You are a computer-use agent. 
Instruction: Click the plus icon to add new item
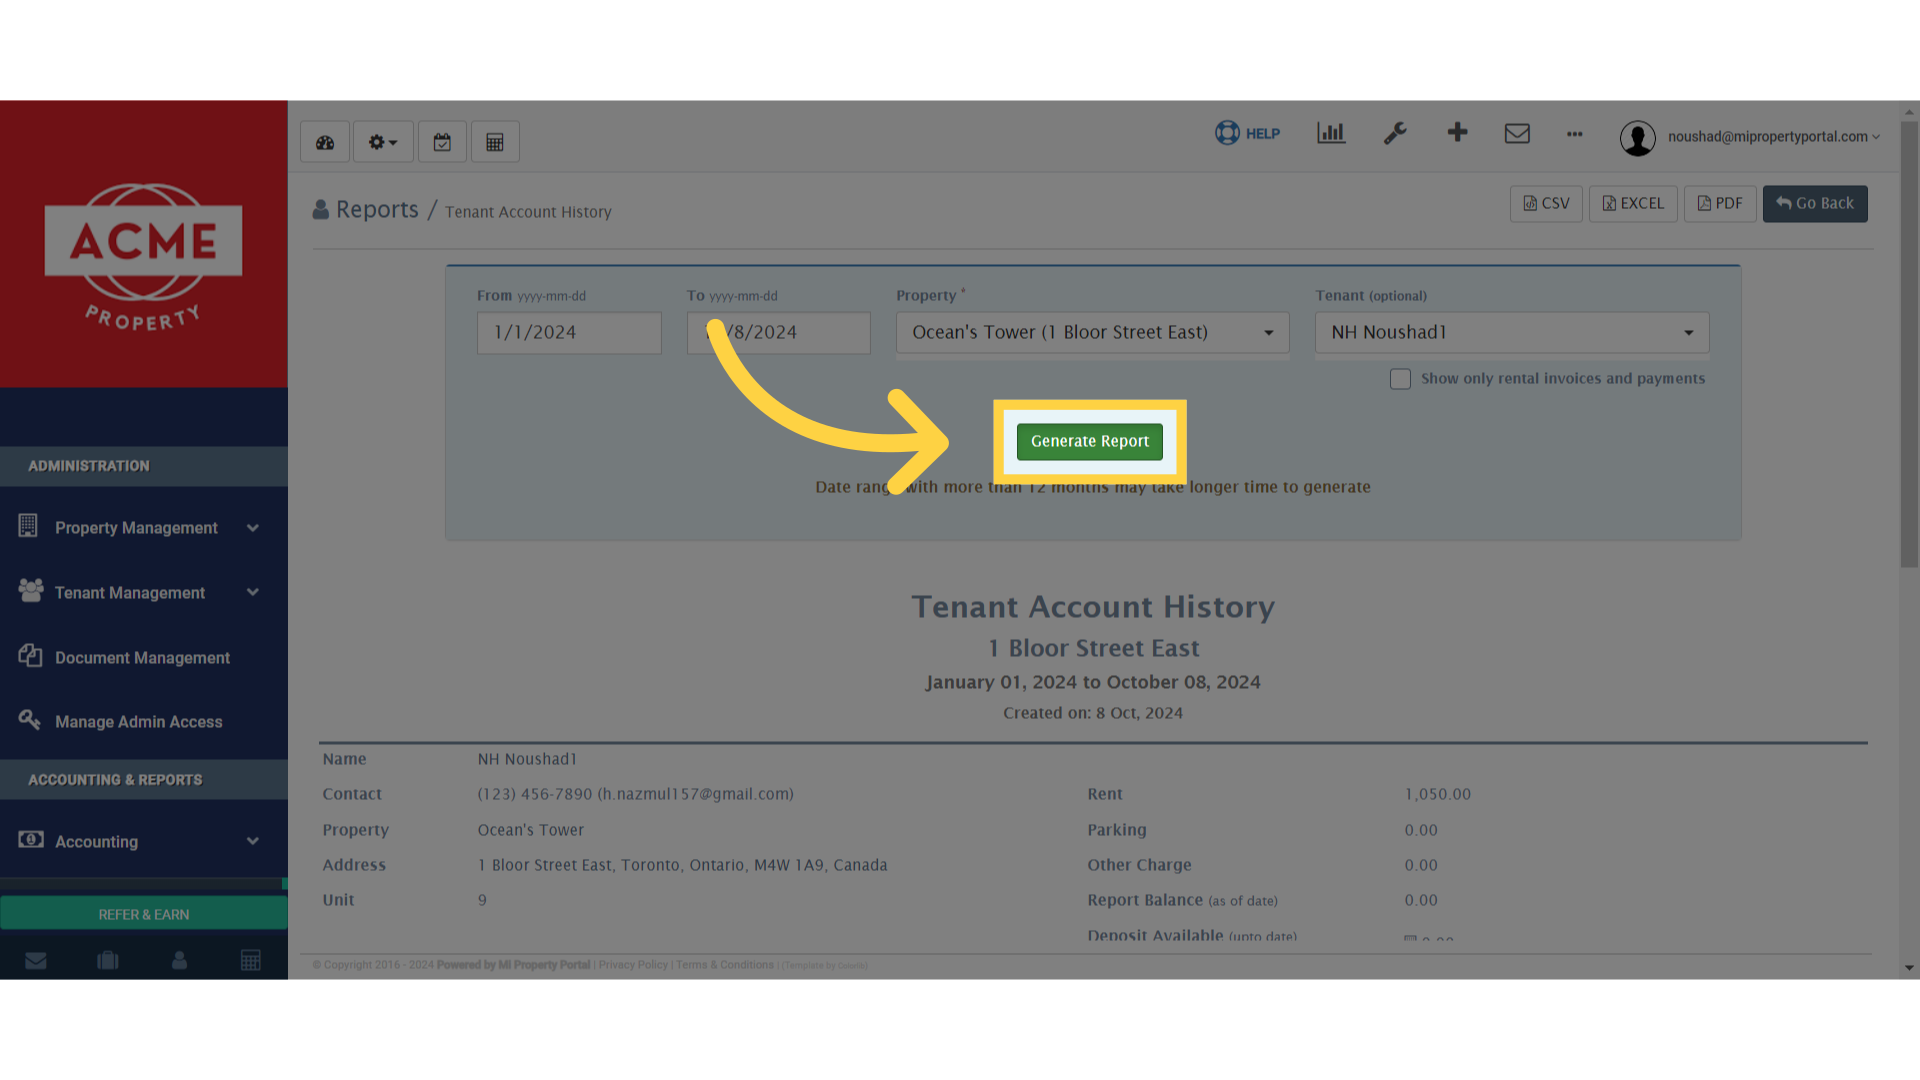(x=1457, y=133)
